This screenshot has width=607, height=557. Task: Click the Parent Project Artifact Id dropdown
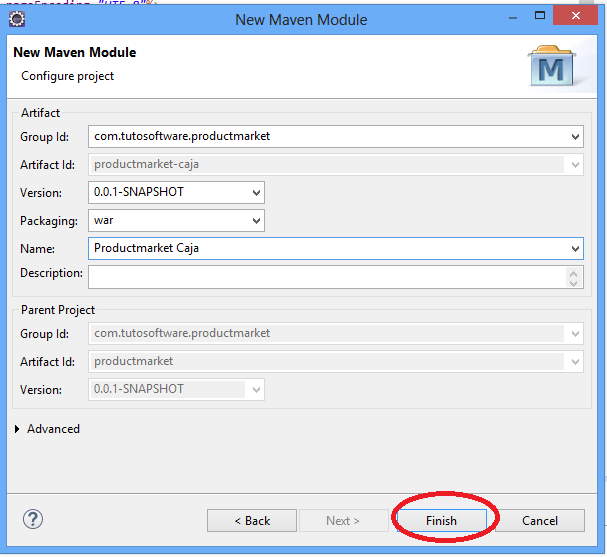pos(336,361)
